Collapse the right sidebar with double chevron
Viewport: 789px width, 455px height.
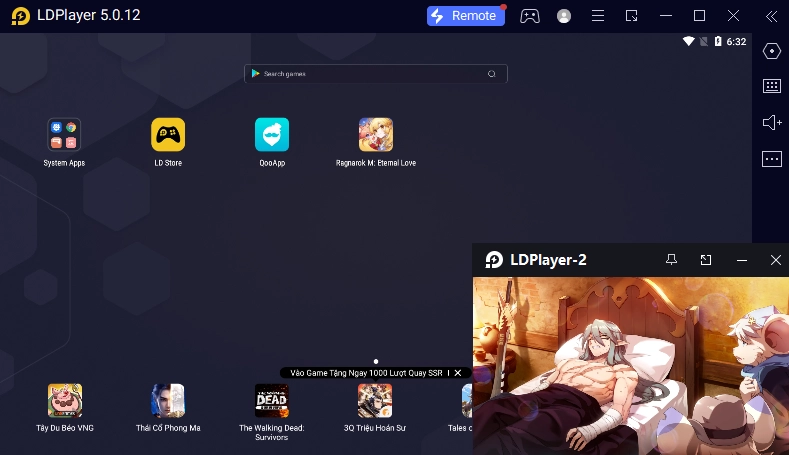(x=771, y=16)
